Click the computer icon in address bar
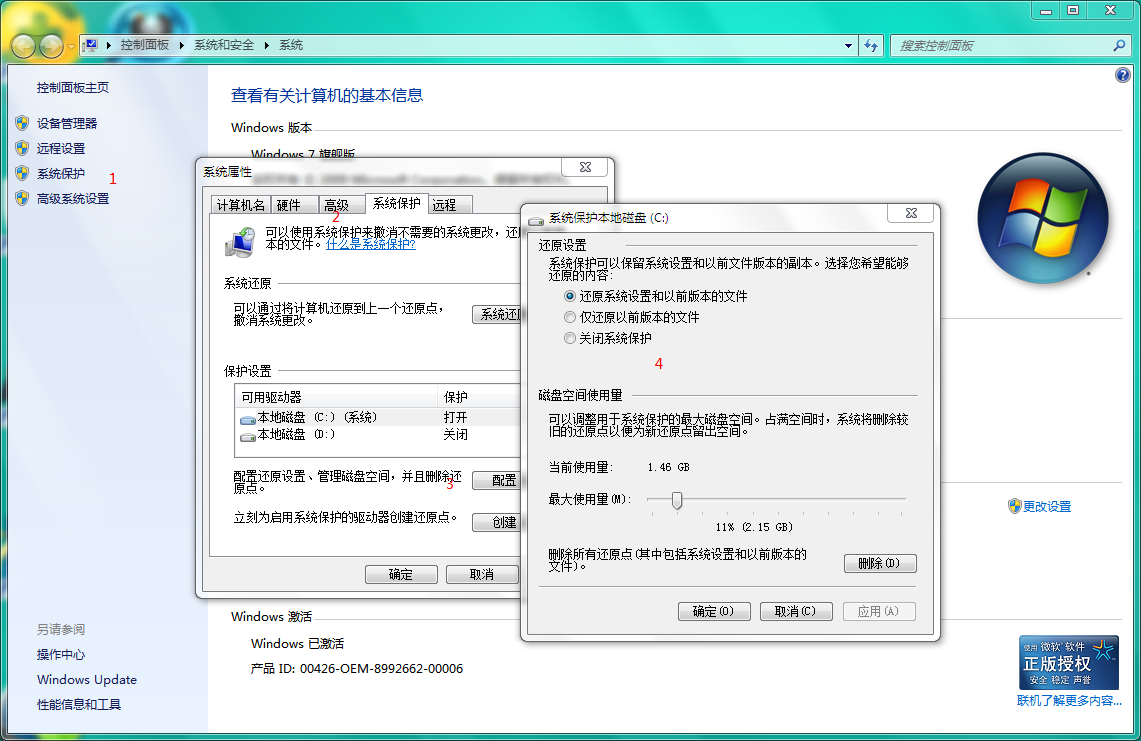This screenshot has height=741, width=1141. (91, 45)
